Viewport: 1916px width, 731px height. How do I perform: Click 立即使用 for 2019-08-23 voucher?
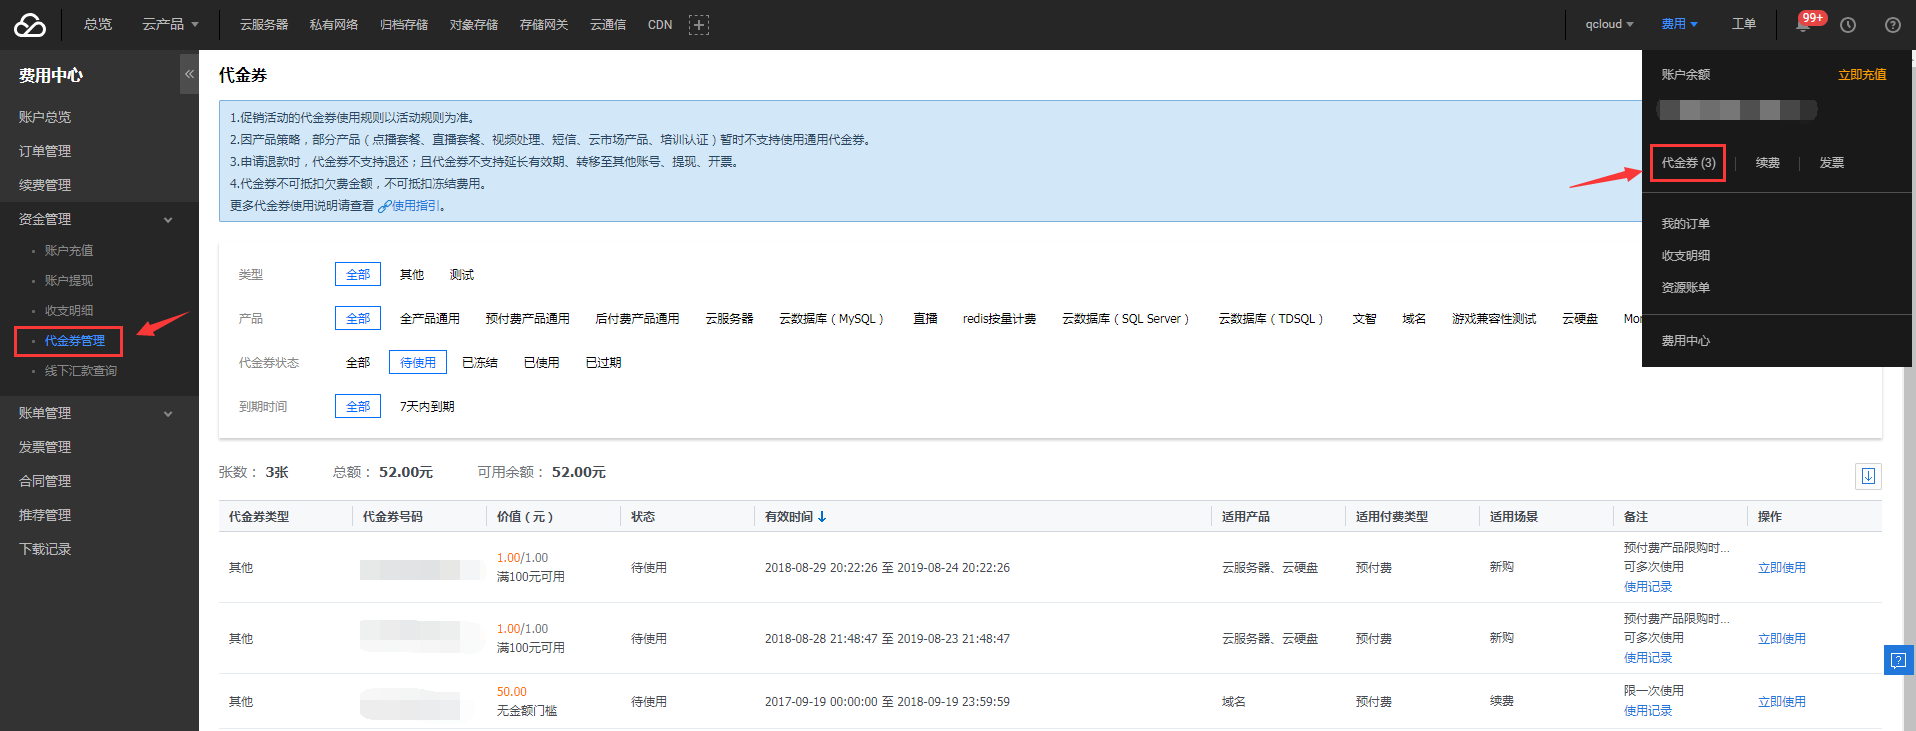[x=1782, y=639]
